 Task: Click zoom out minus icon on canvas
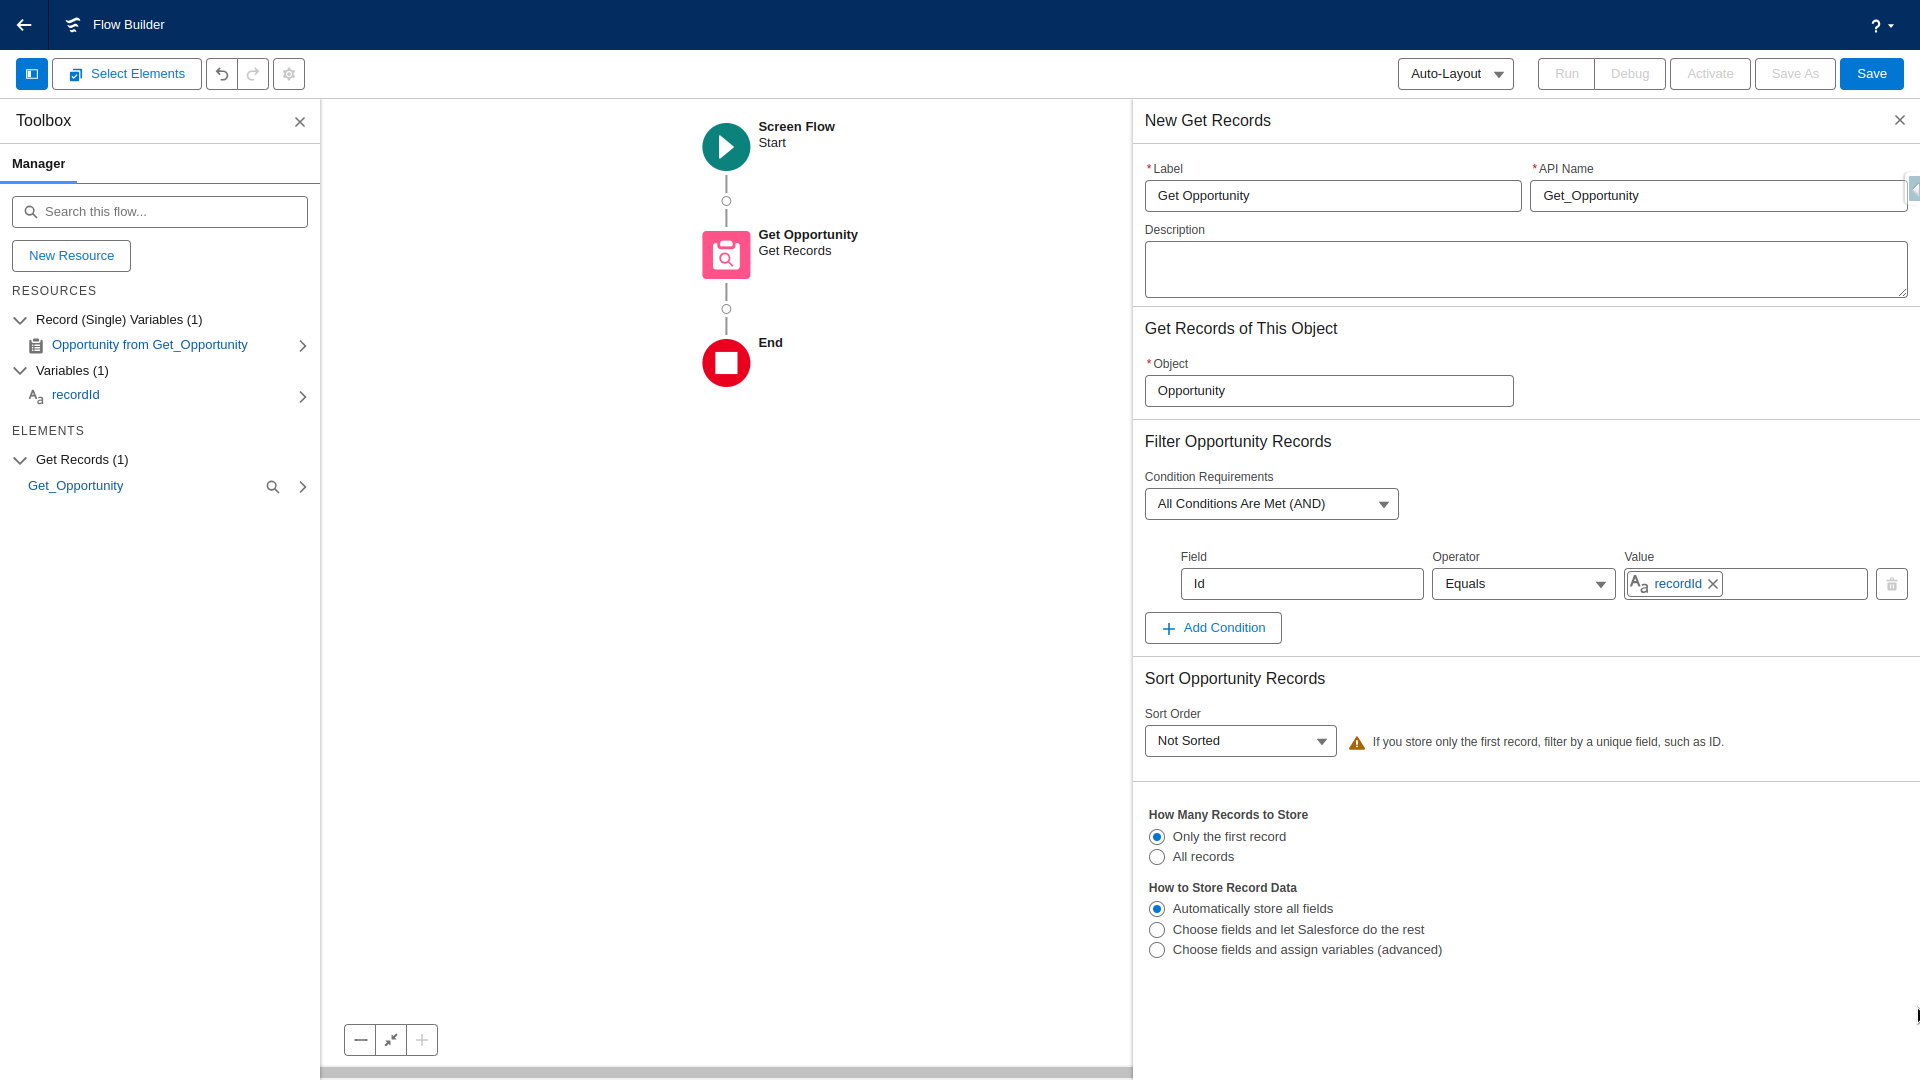[x=361, y=1040]
